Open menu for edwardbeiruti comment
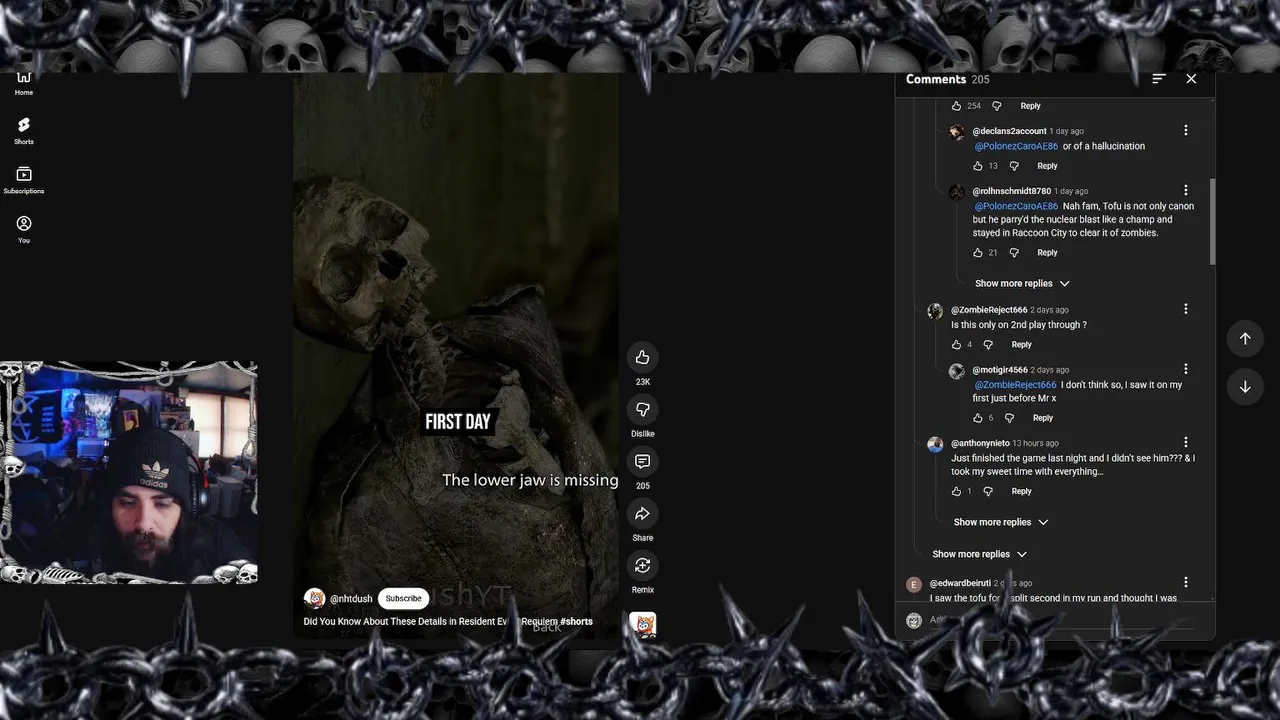Viewport: 1280px width, 720px height. (x=1186, y=582)
